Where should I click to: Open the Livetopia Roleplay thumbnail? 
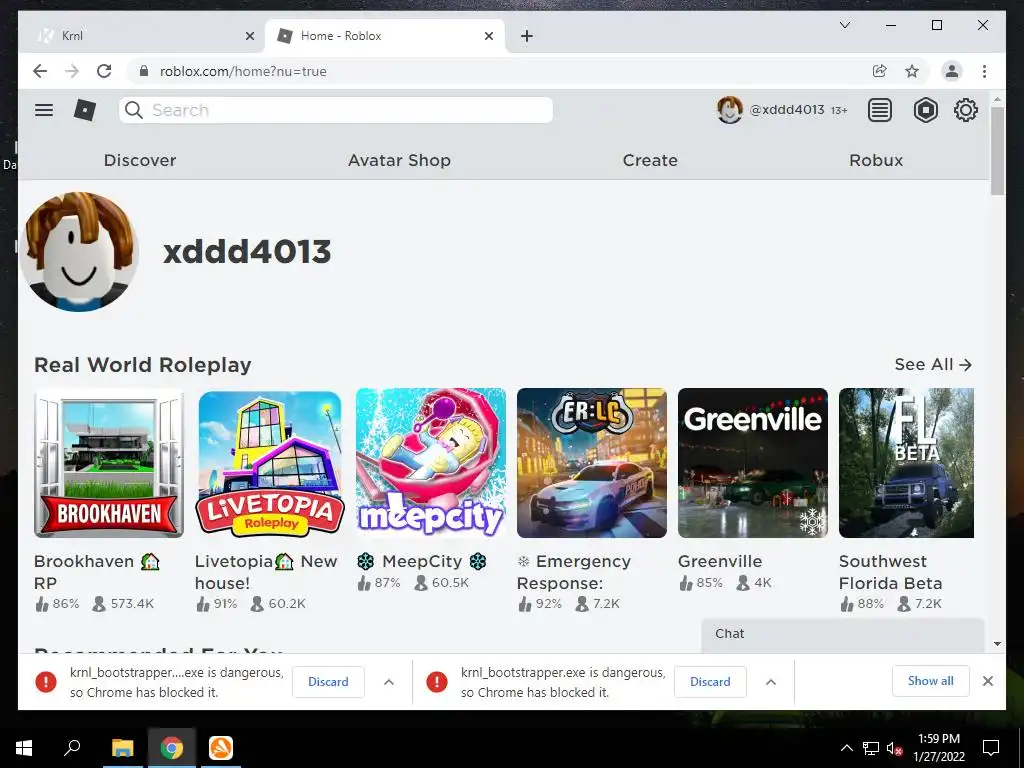coord(270,463)
